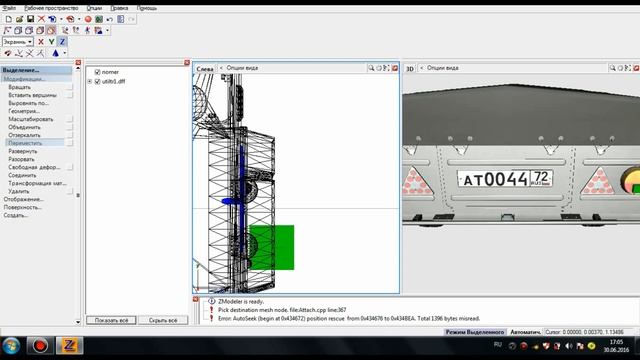Toggle the Y axis lock
640x360 pixels.
(51, 42)
